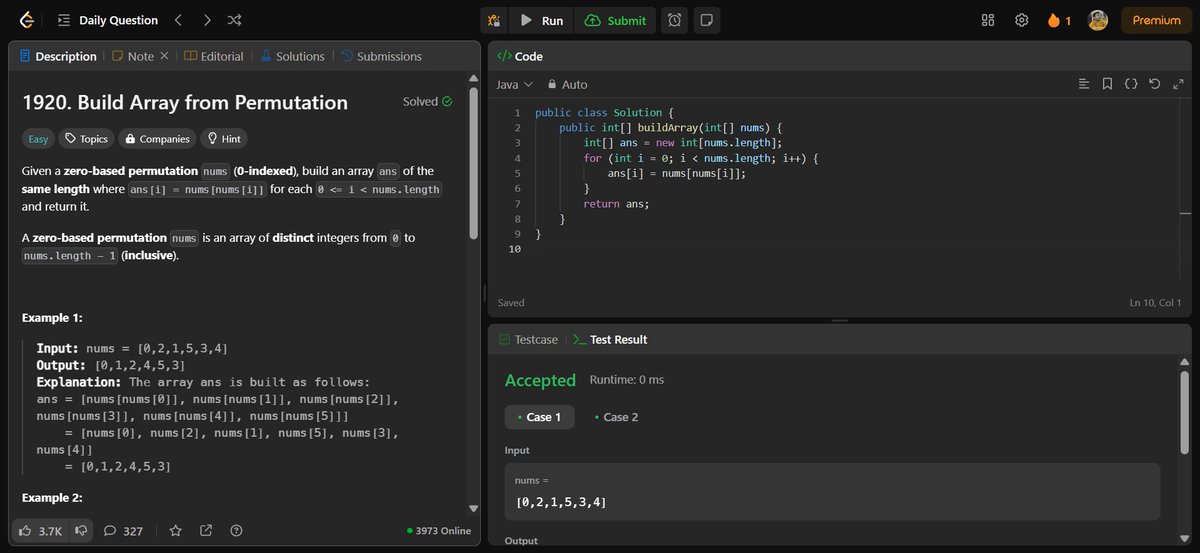Star the problem as favorite
1200x553 pixels.
point(175,531)
